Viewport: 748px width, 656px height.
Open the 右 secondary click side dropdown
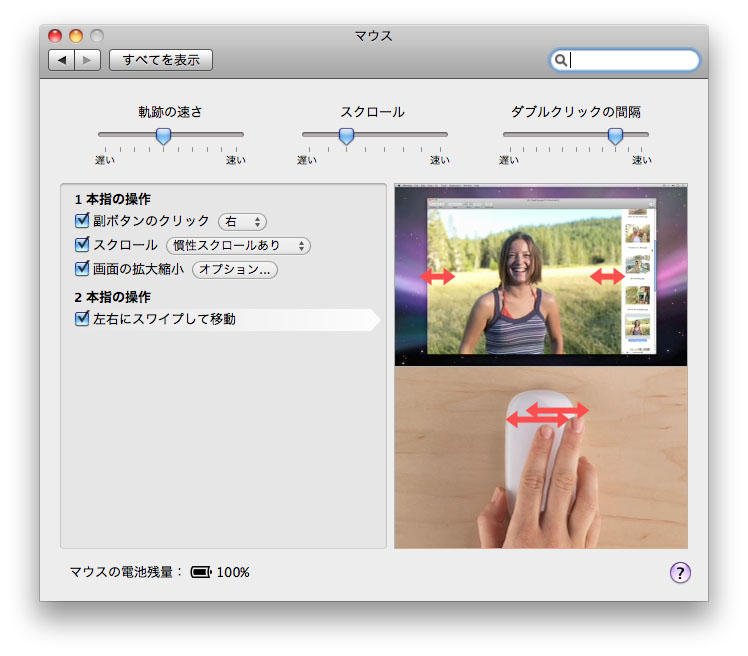[242, 221]
